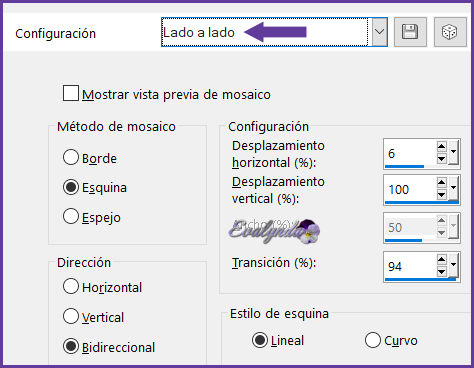
Task: Open the Configuración preset dropdown arrow
Action: (379, 32)
